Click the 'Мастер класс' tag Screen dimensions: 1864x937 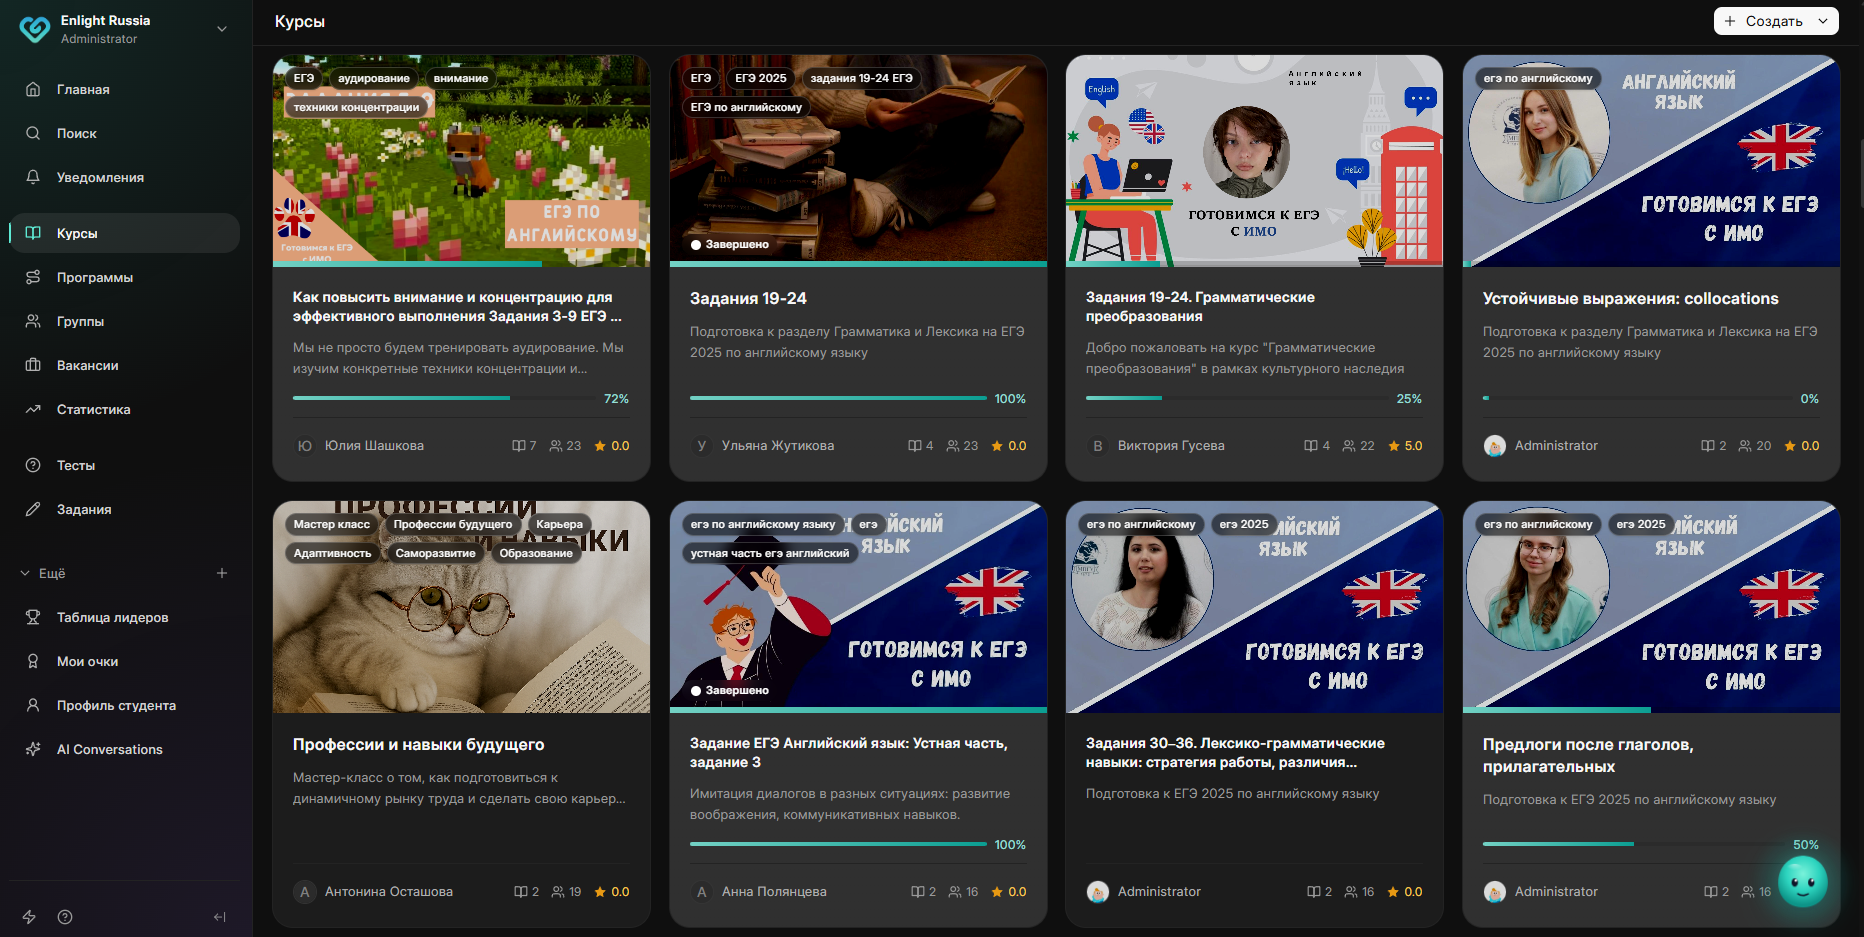(332, 524)
